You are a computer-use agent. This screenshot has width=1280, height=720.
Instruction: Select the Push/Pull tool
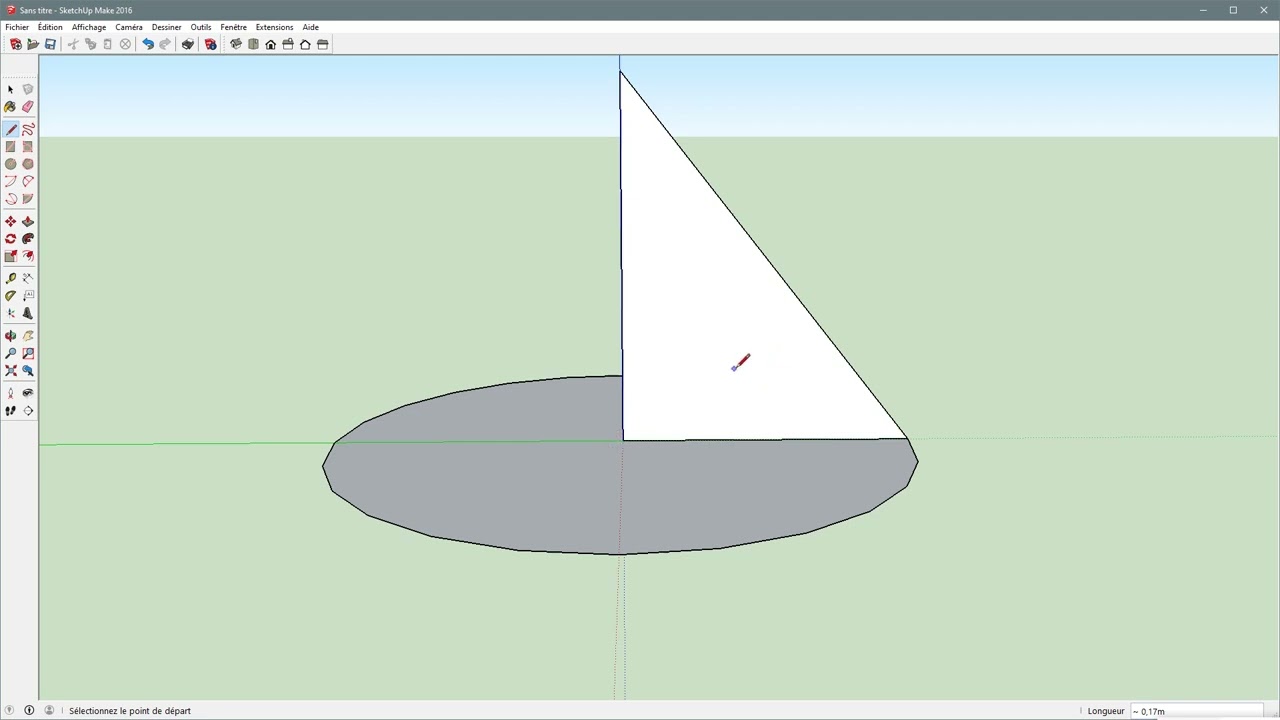tap(28, 222)
